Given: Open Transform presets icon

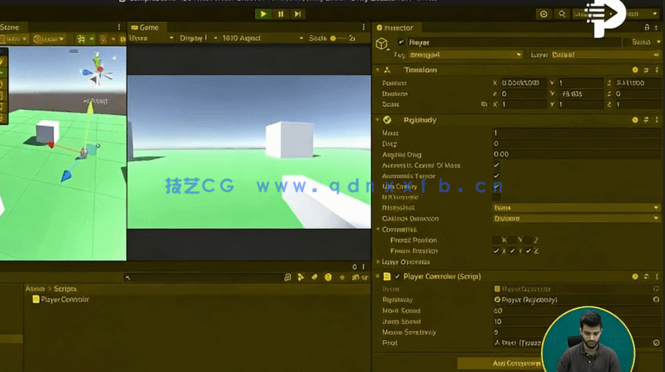Looking at the screenshot, I should pos(646,70).
